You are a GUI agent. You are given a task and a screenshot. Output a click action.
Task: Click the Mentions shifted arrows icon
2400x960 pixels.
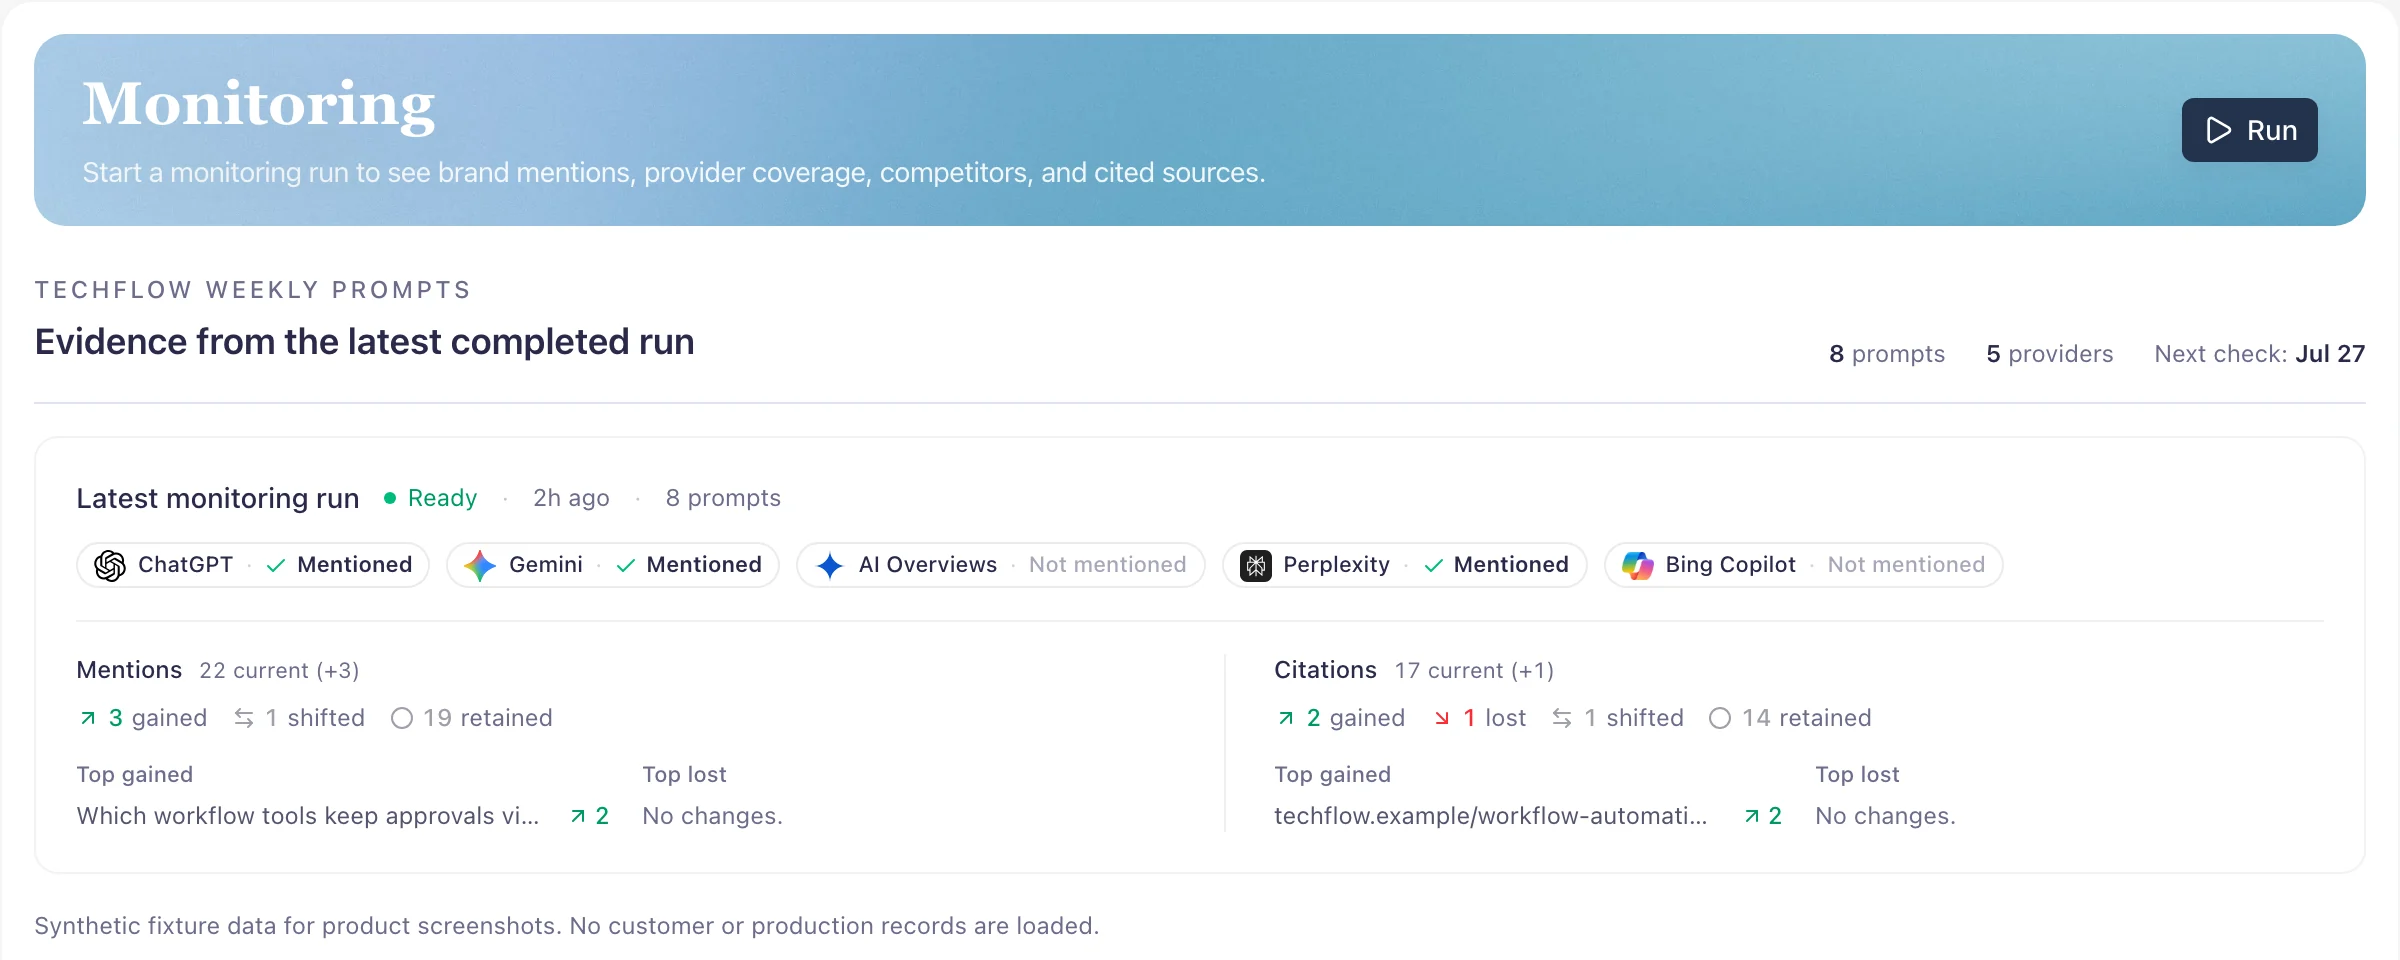244,718
